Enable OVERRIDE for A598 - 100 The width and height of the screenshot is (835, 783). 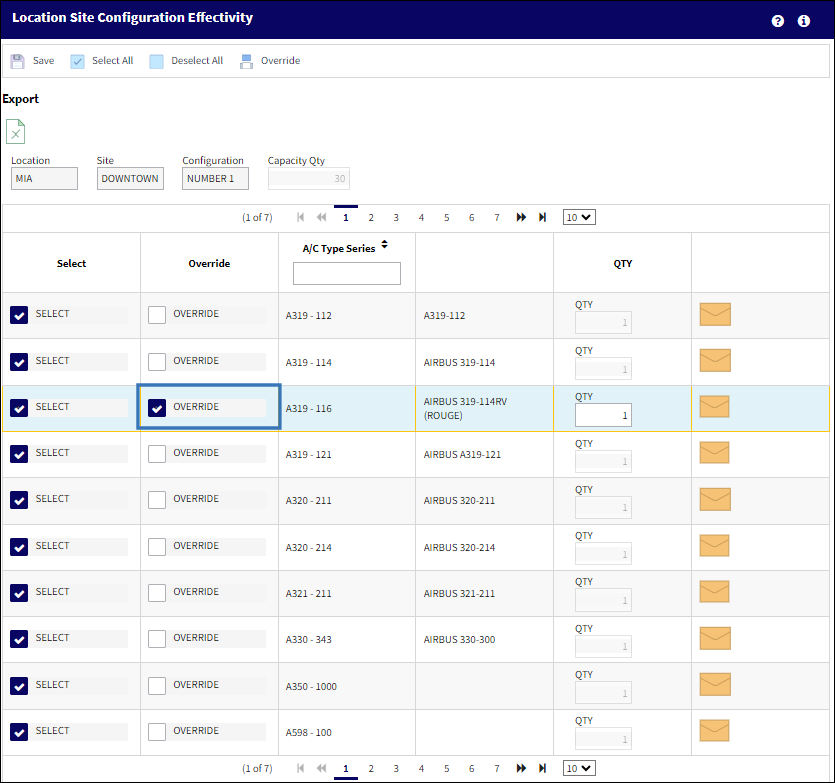tap(157, 732)
